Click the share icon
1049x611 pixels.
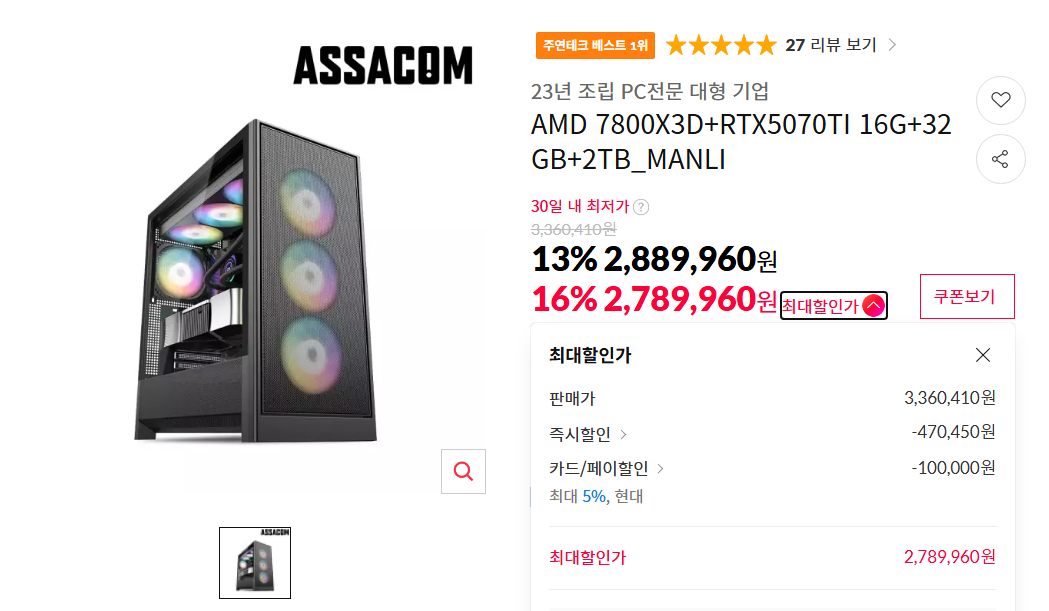(x=1000, y=159)
